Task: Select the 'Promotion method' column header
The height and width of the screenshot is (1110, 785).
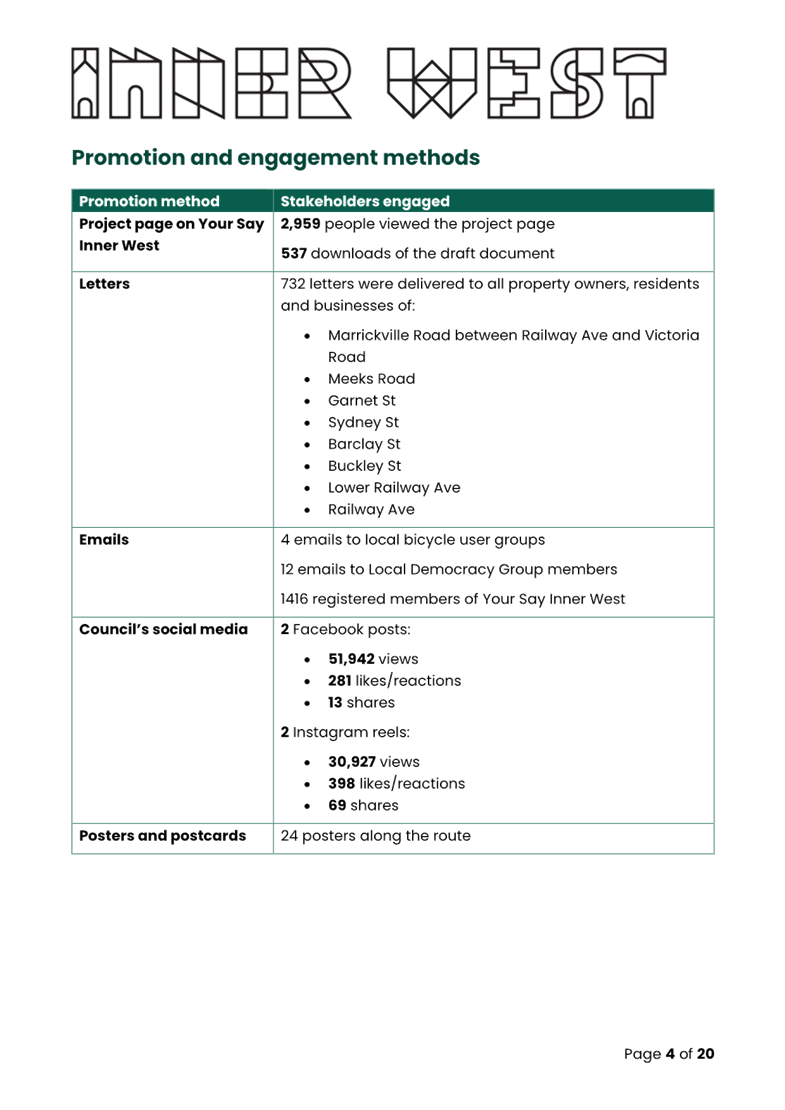Action: [x=149, y=201]
